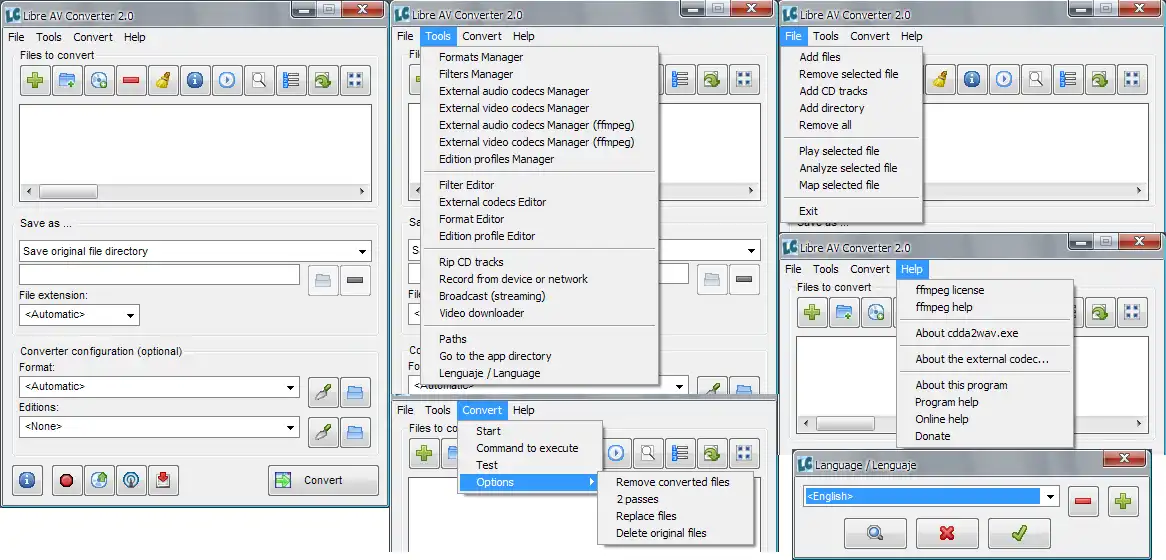Choose Remove converted files option
Screen dimensions: 1166x560
click(x=673, y=482)
